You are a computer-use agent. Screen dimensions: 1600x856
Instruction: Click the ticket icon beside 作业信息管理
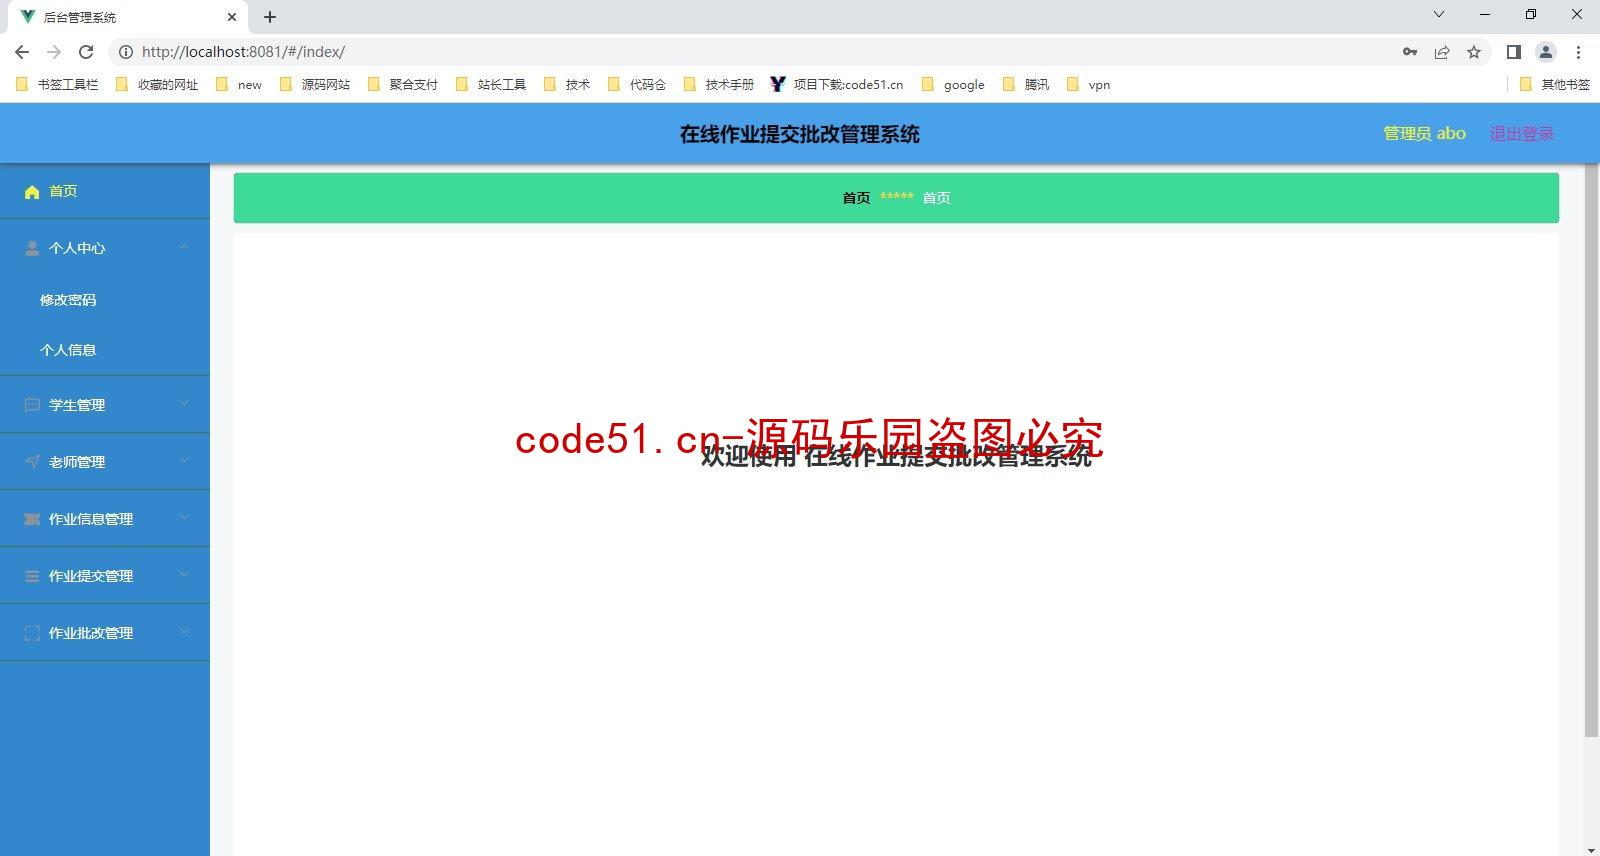pyautogui.click(x=32, y=519)
